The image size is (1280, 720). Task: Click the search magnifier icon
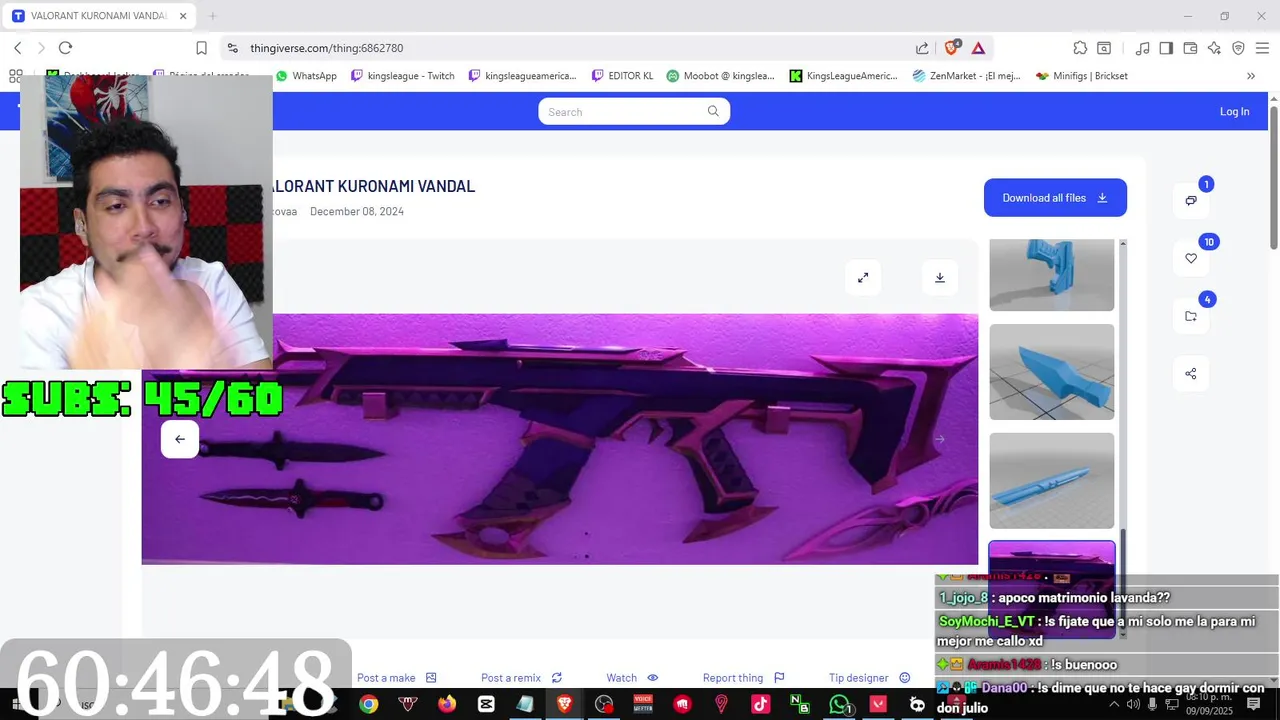tap(713, 111)
